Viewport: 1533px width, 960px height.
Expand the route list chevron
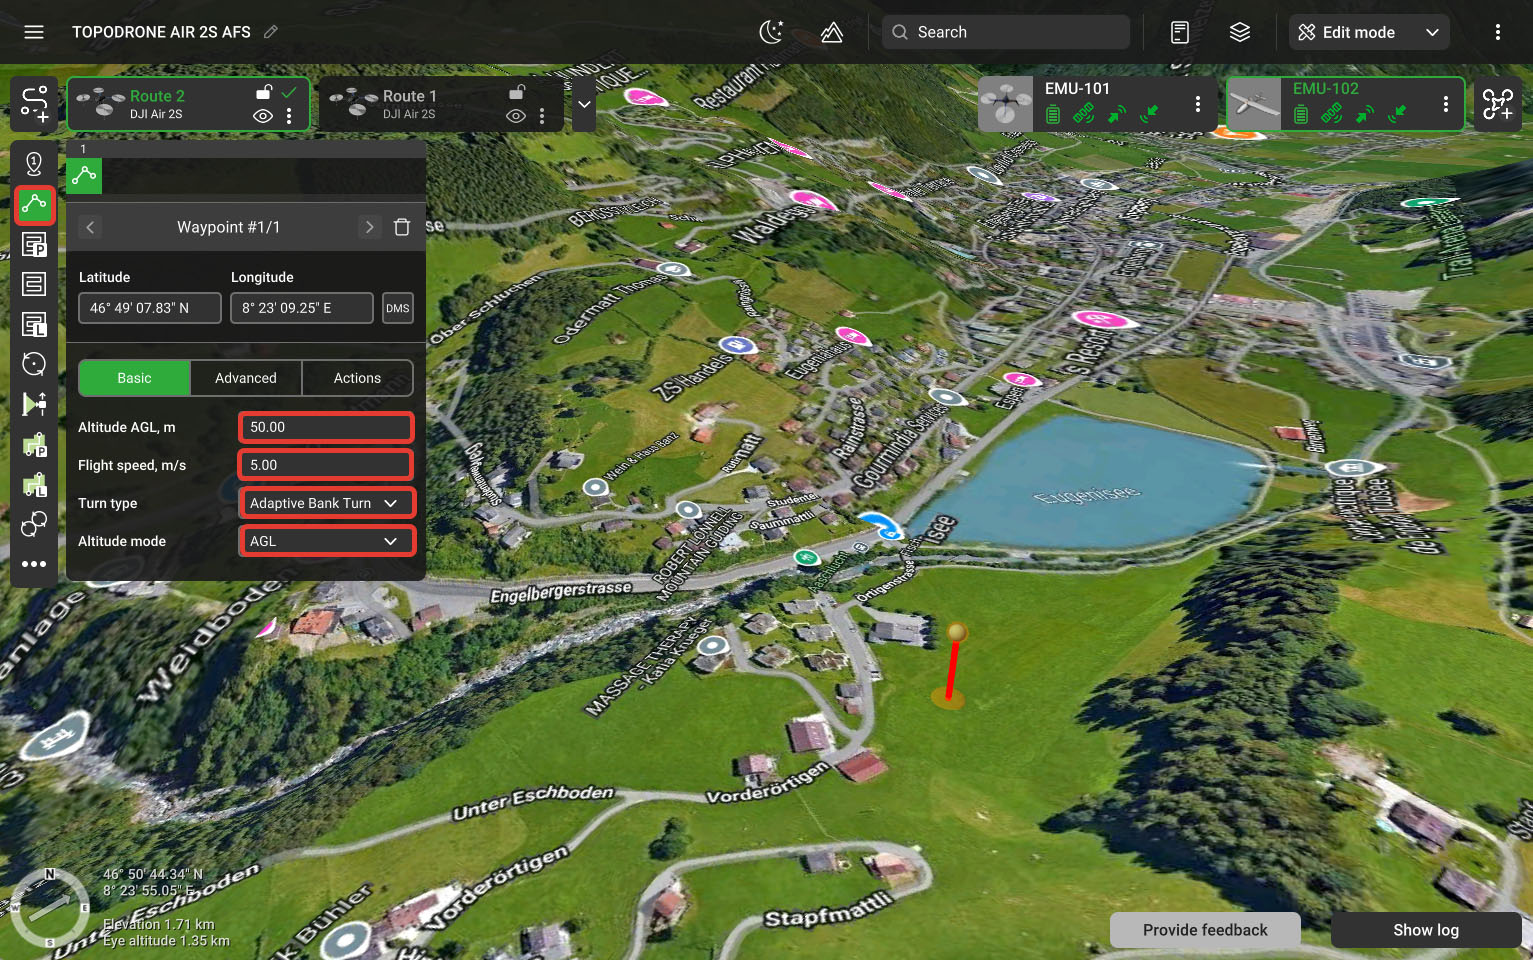[x=584, y=104]
